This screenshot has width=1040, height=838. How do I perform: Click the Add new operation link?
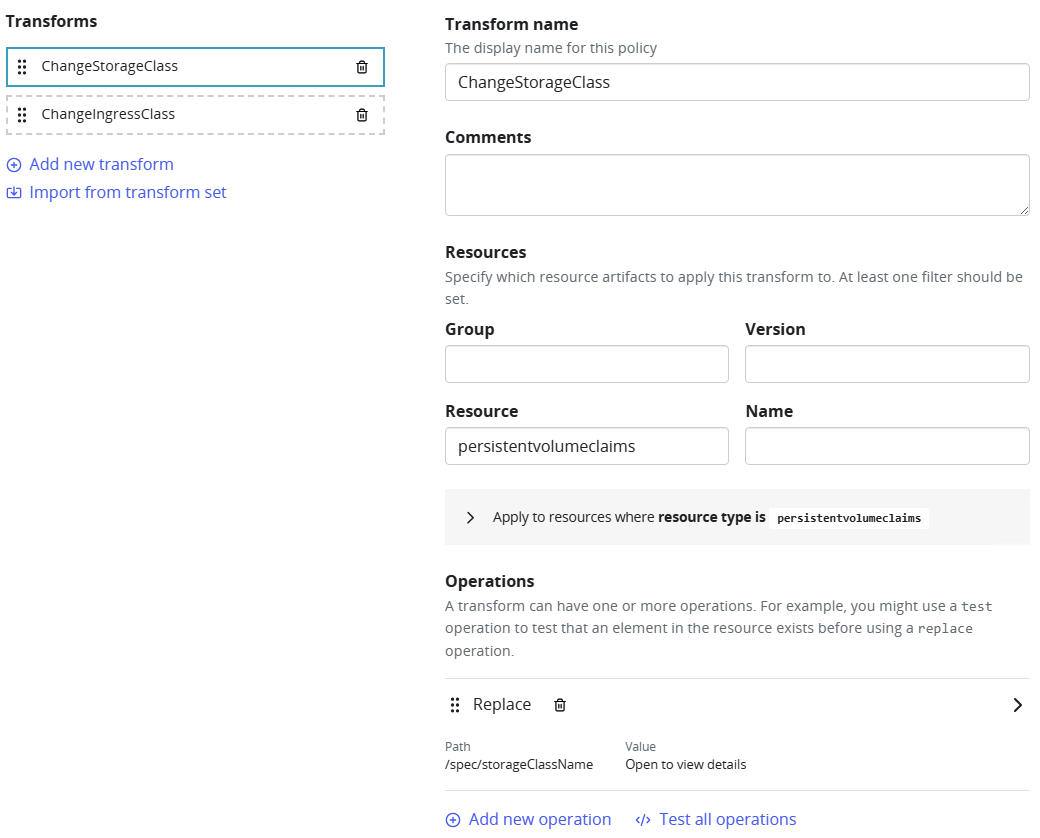coord(539,820)
